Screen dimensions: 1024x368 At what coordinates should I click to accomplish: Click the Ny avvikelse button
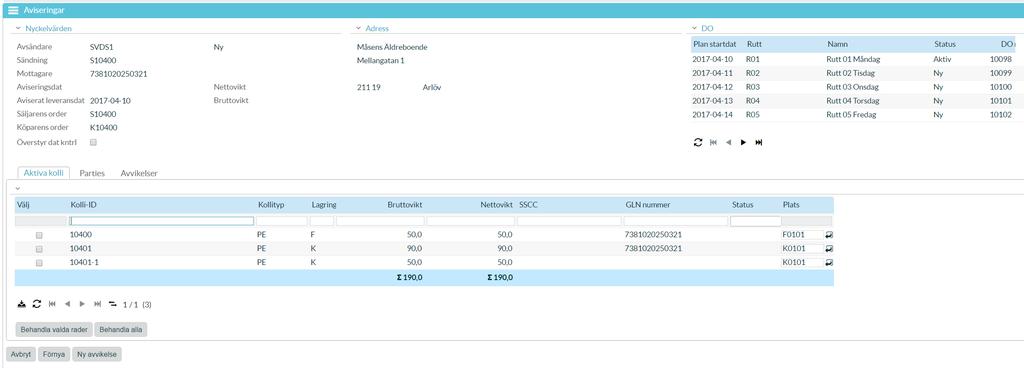tap(97, 354)
